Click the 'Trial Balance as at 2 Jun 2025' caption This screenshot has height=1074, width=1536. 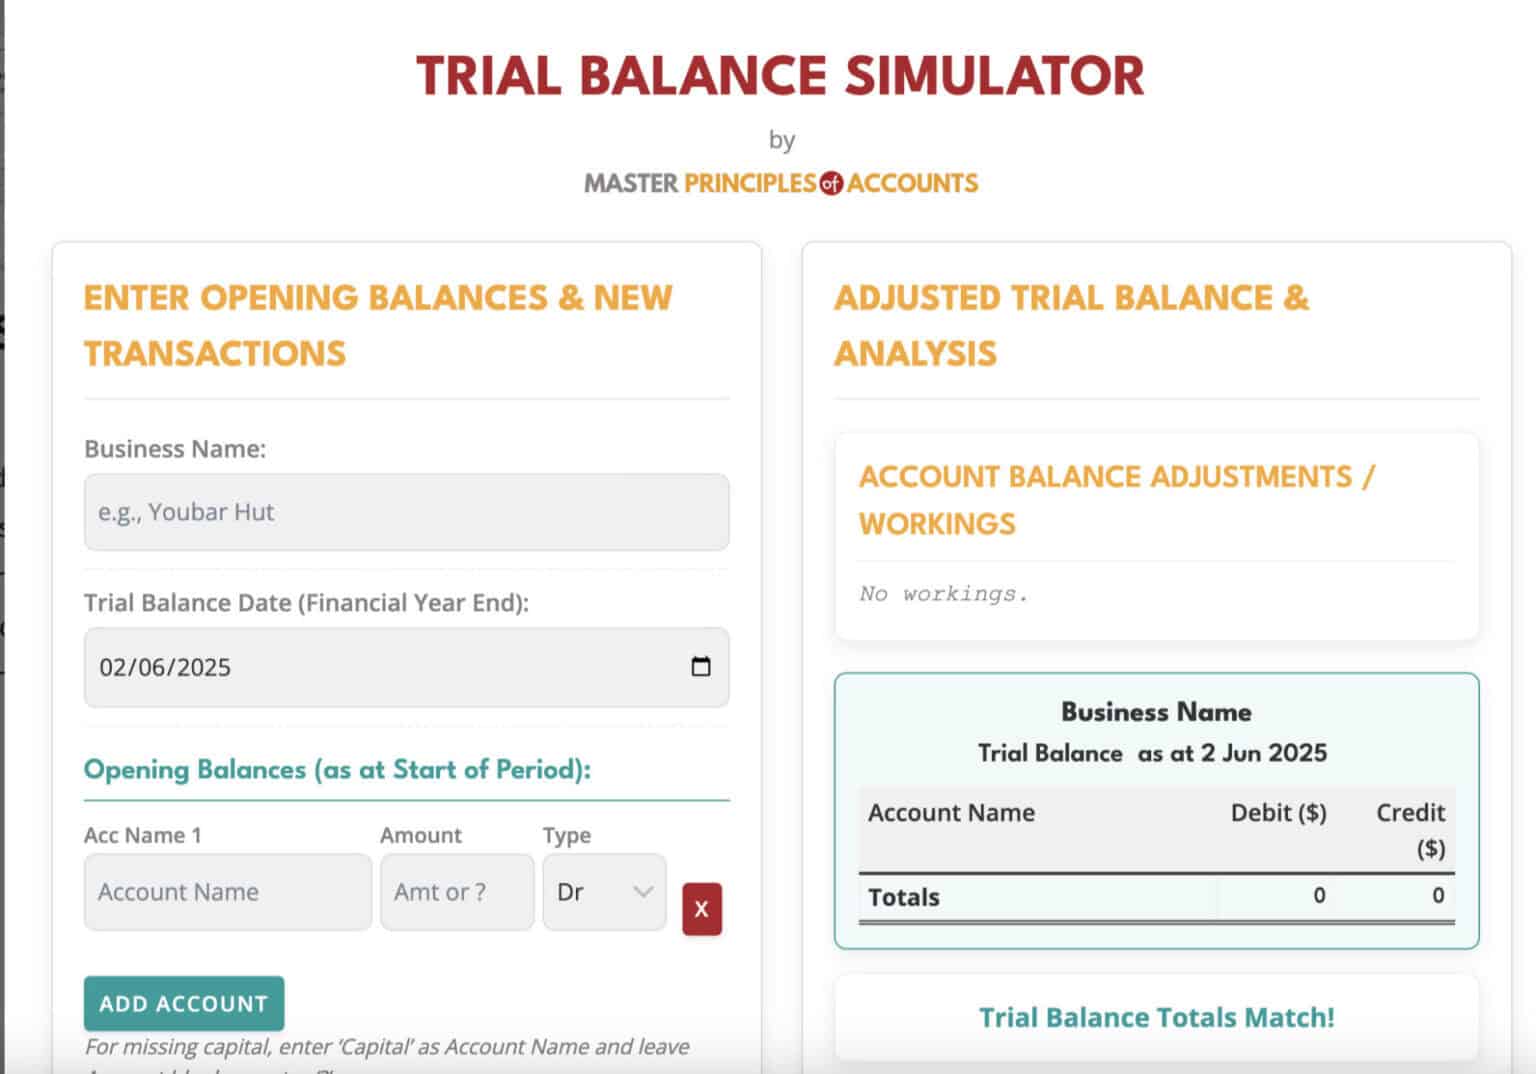[x=1152, y=753]
